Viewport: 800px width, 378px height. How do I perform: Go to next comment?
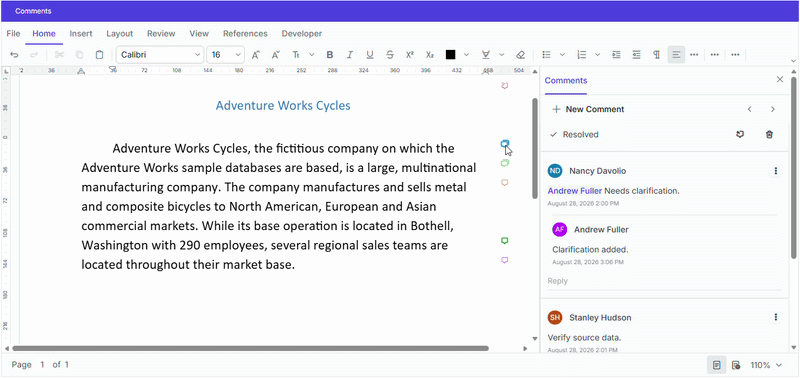[772, 109]
